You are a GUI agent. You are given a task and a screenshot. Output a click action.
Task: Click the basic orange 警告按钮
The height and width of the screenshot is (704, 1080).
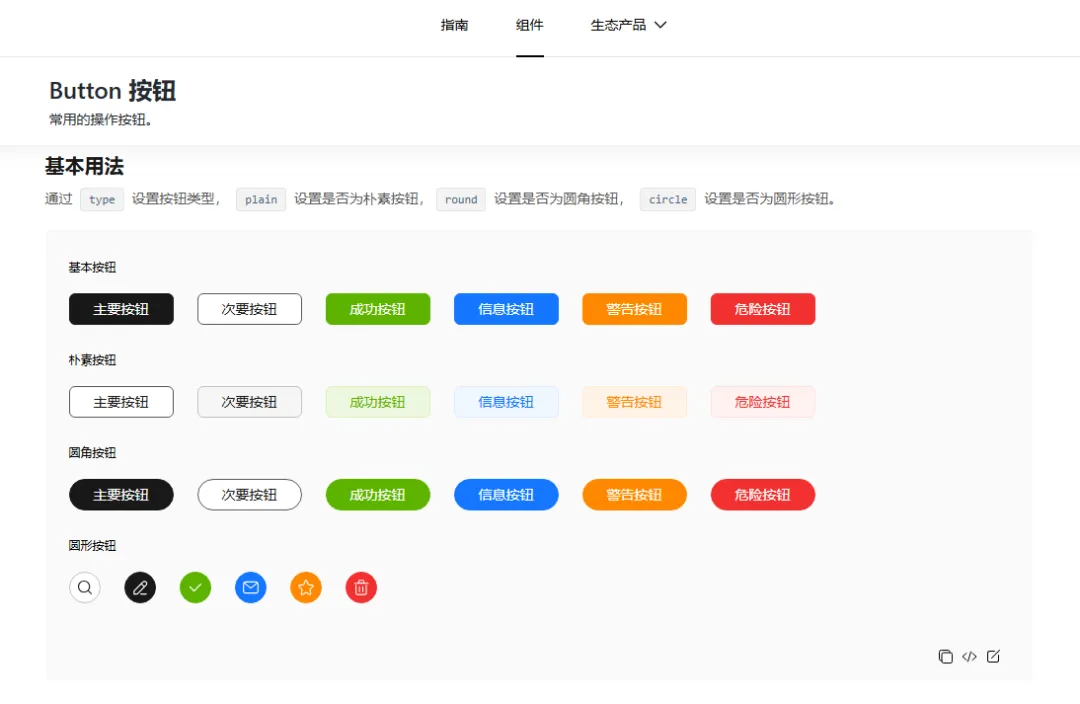pyautogui.click(x=634, y=309)
